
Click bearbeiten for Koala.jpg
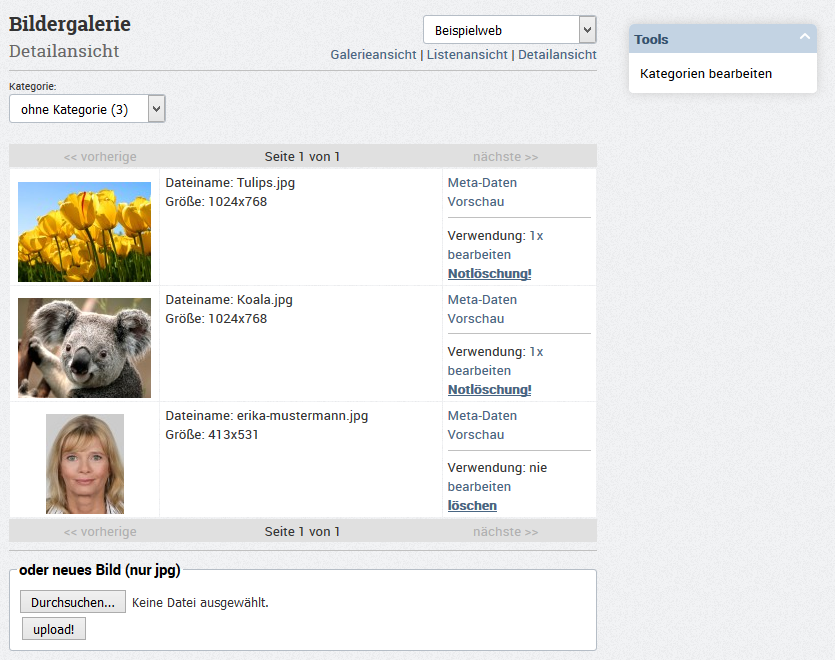(x=479, y=371)
